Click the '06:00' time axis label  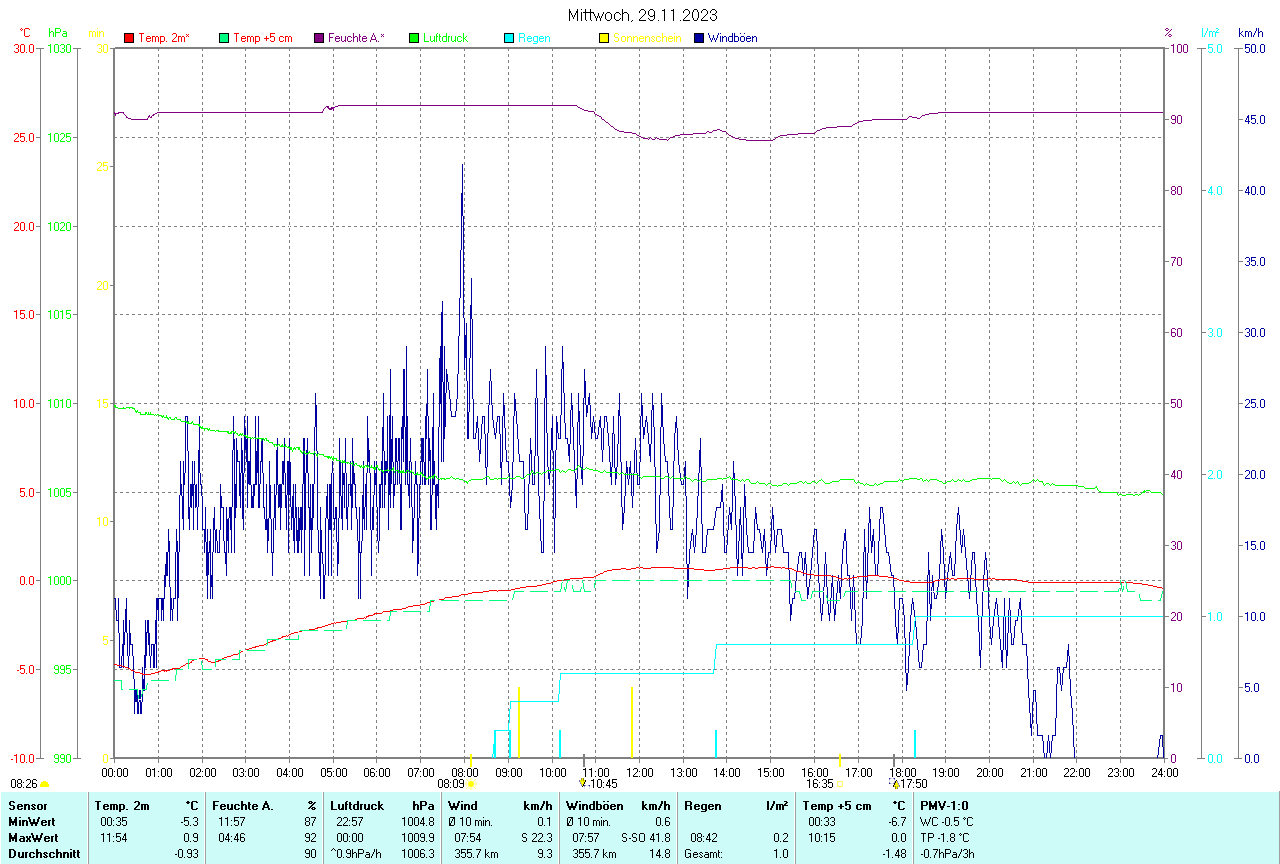377,773
